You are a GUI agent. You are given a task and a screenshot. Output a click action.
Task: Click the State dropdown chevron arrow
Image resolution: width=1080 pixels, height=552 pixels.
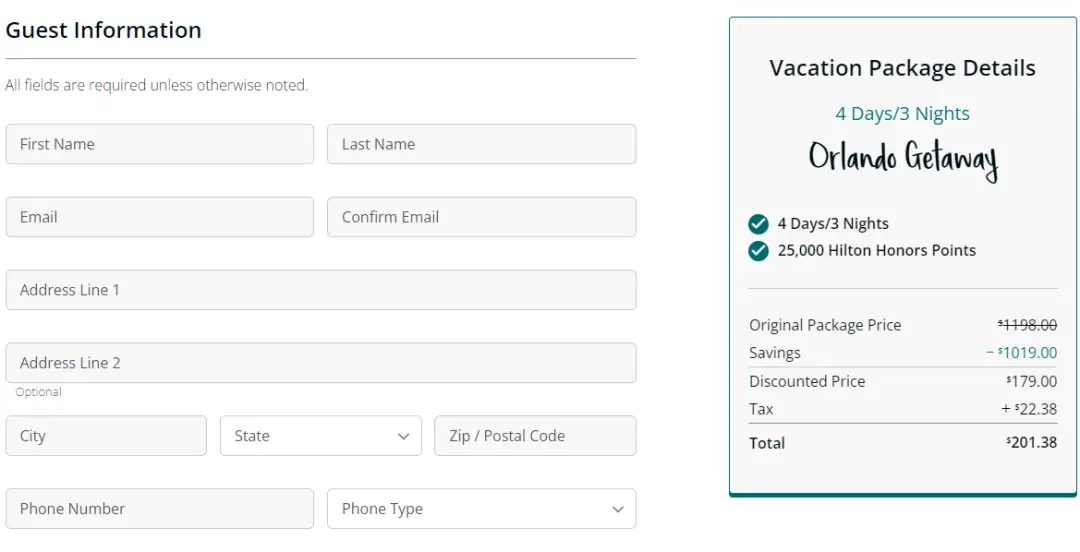point(403,436)
